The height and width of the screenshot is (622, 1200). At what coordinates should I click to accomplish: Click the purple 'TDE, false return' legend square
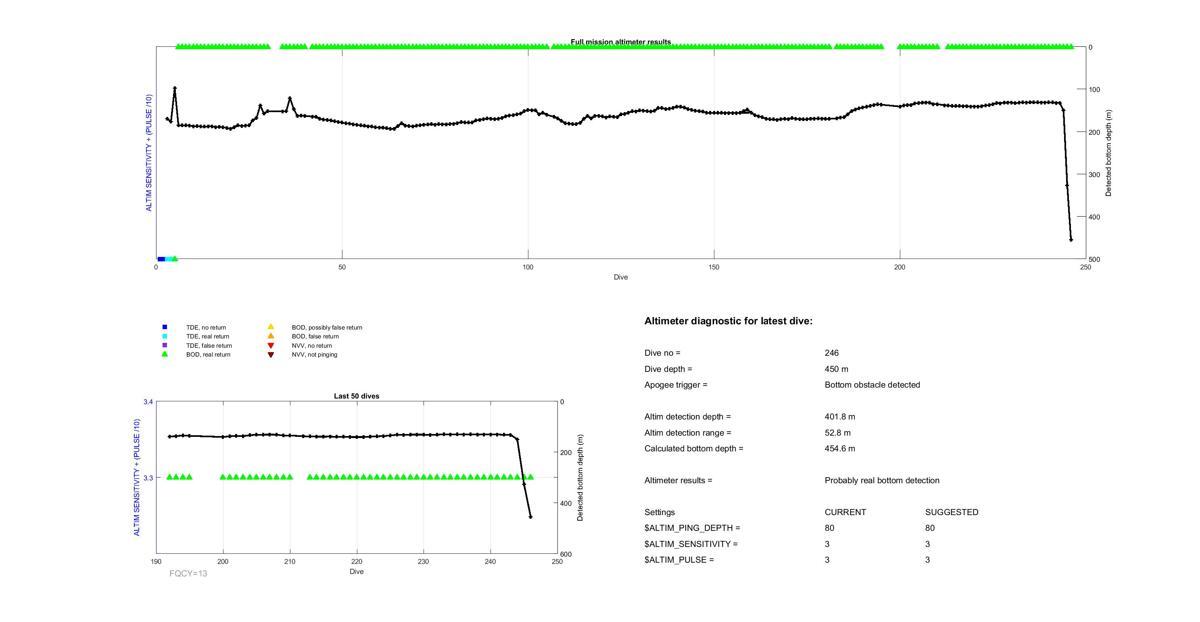(x=165, y=345)
